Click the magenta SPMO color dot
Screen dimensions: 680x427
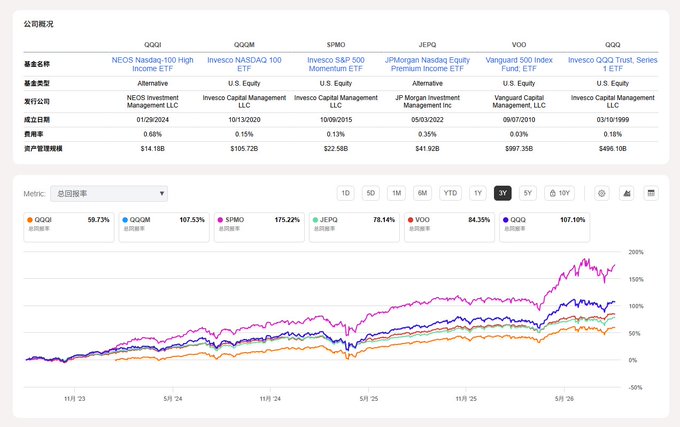(220, 220)
